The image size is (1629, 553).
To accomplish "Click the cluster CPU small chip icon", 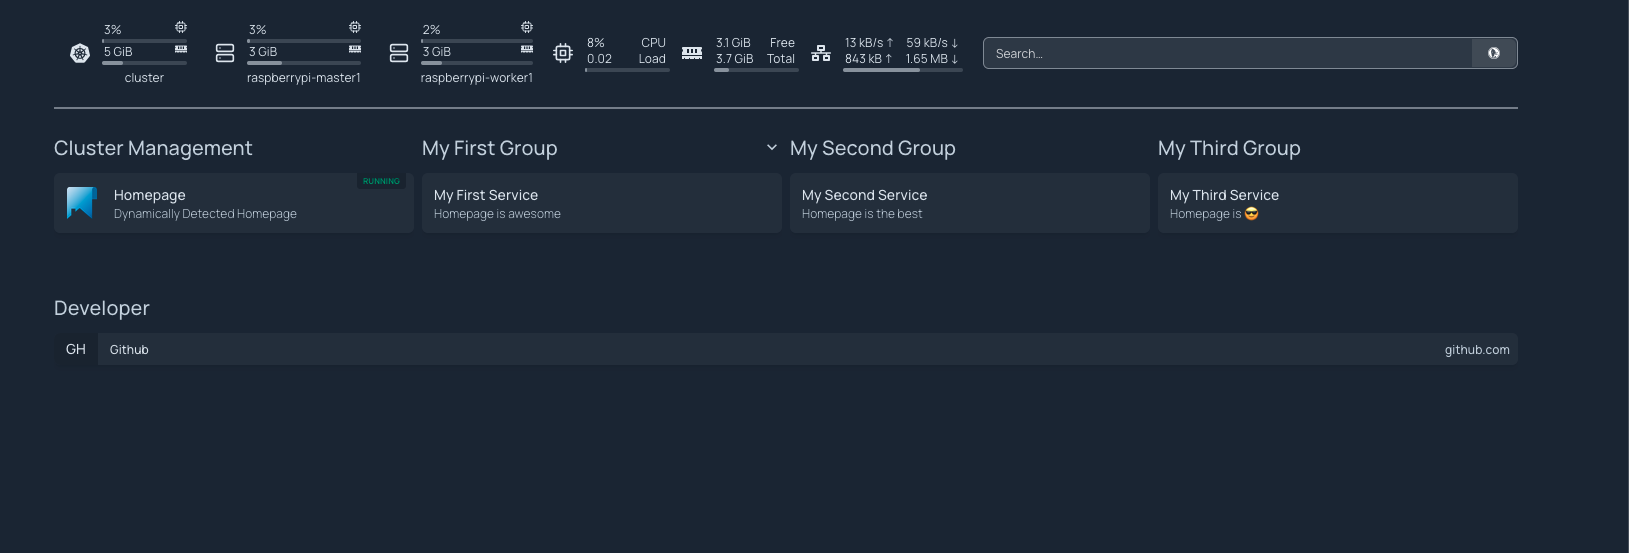I will 181,27.
